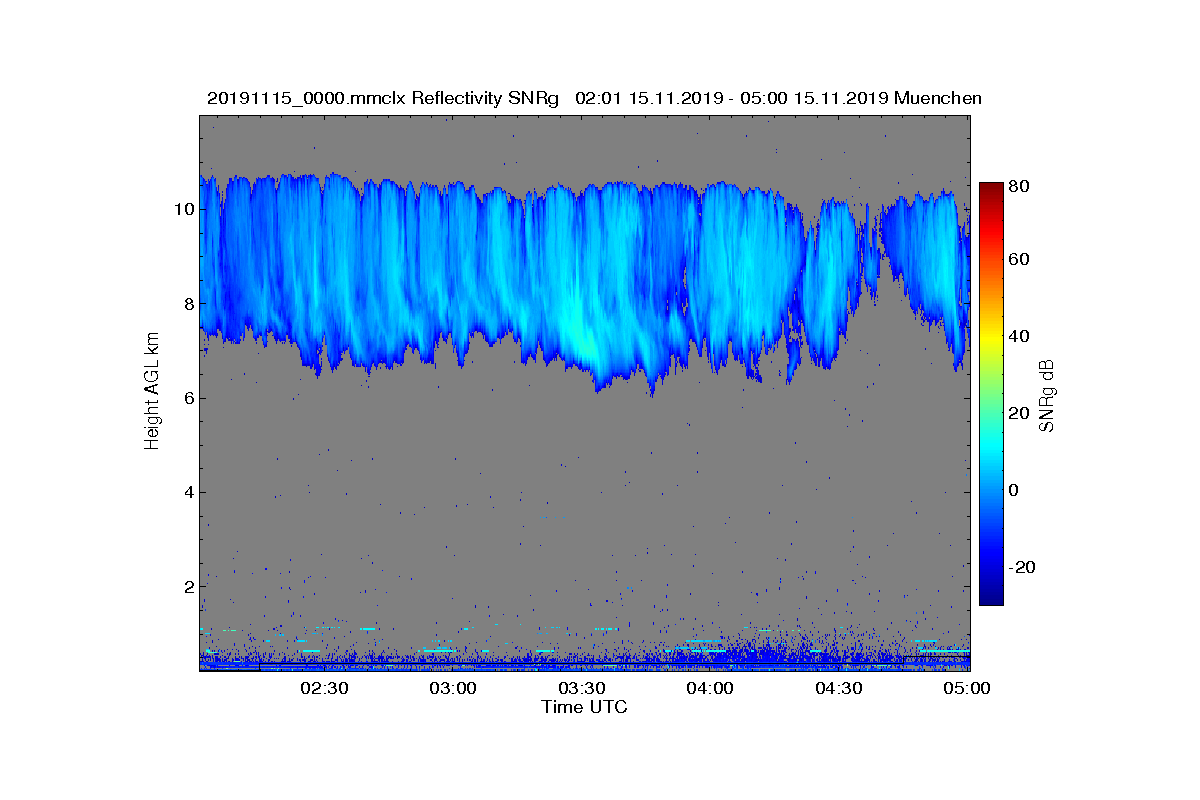Click the plot title text at top
Image resolution: width=1200 pixels, height=800 pixels.
point(594,98)
